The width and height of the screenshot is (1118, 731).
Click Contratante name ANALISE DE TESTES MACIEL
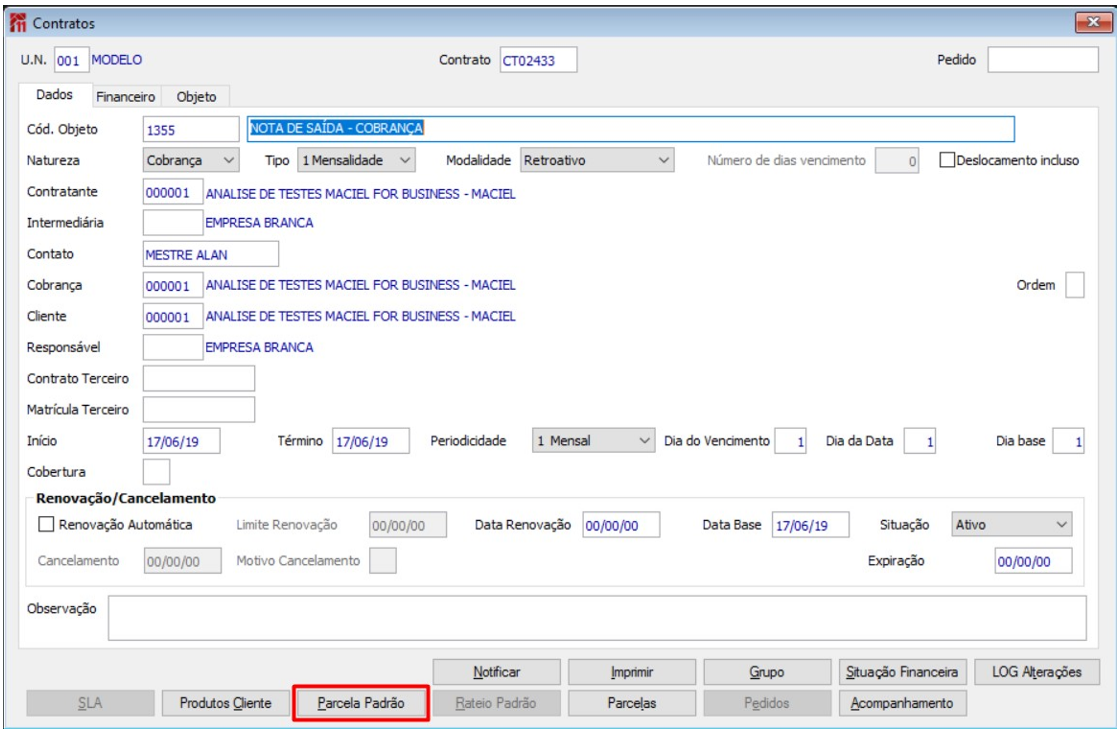pos(361,193)
